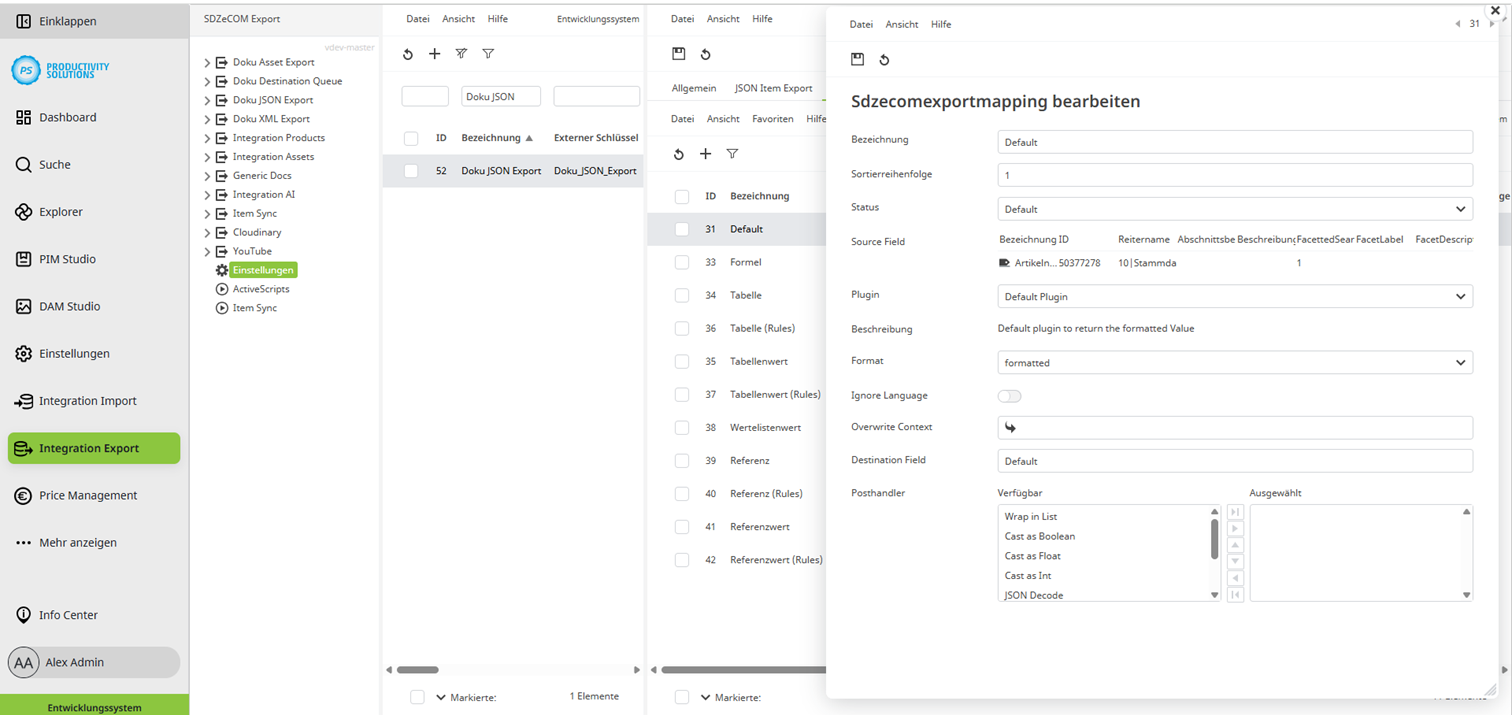Save the export mapping changes
Screen dimensions: 1512x715
(x=857, y=59)
